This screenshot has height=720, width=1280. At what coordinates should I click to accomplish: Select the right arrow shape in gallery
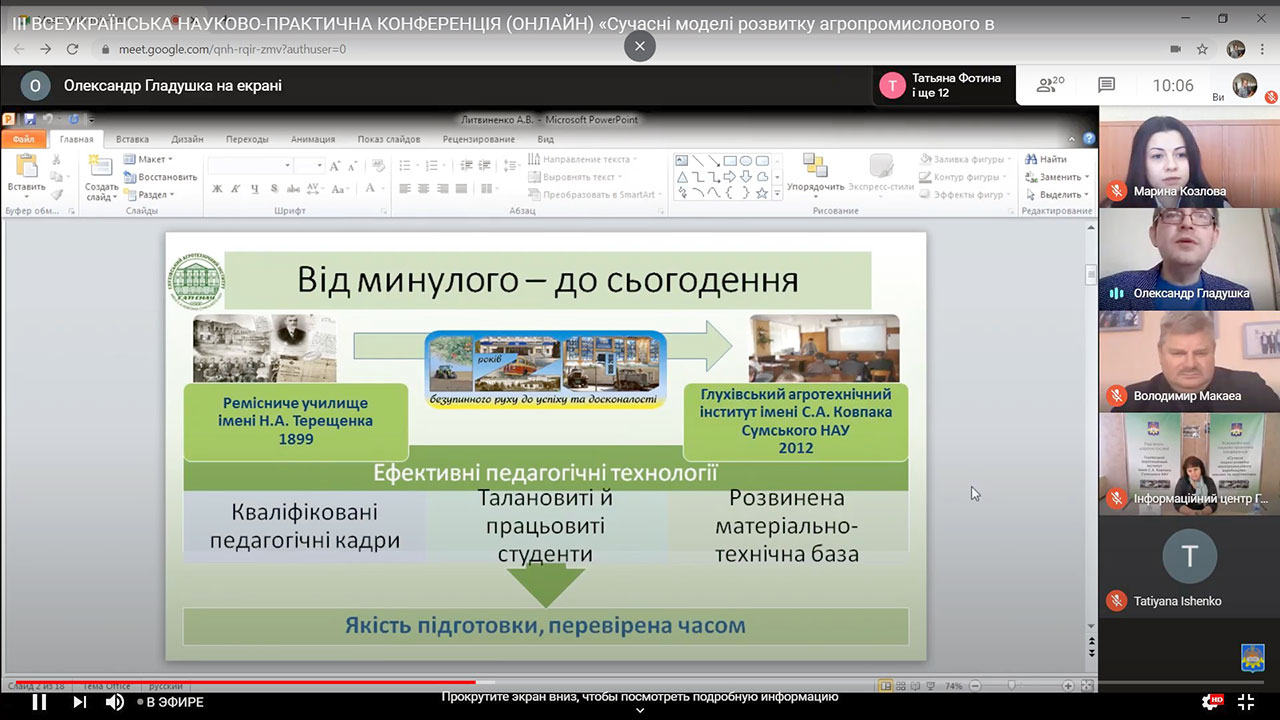tap(730, 176)
